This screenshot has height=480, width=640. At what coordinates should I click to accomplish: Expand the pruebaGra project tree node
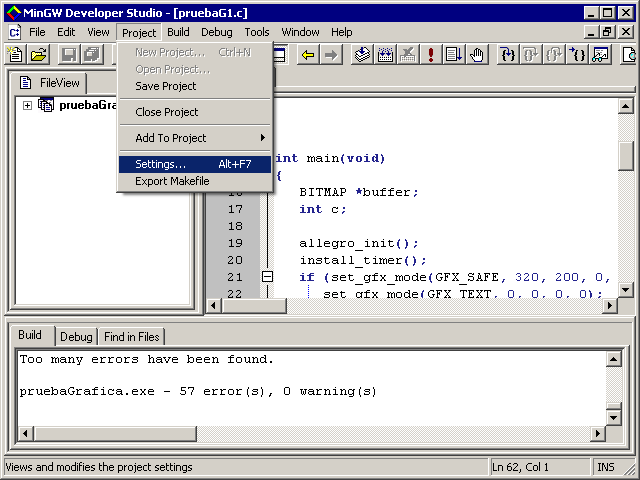(x=27, y=106)
